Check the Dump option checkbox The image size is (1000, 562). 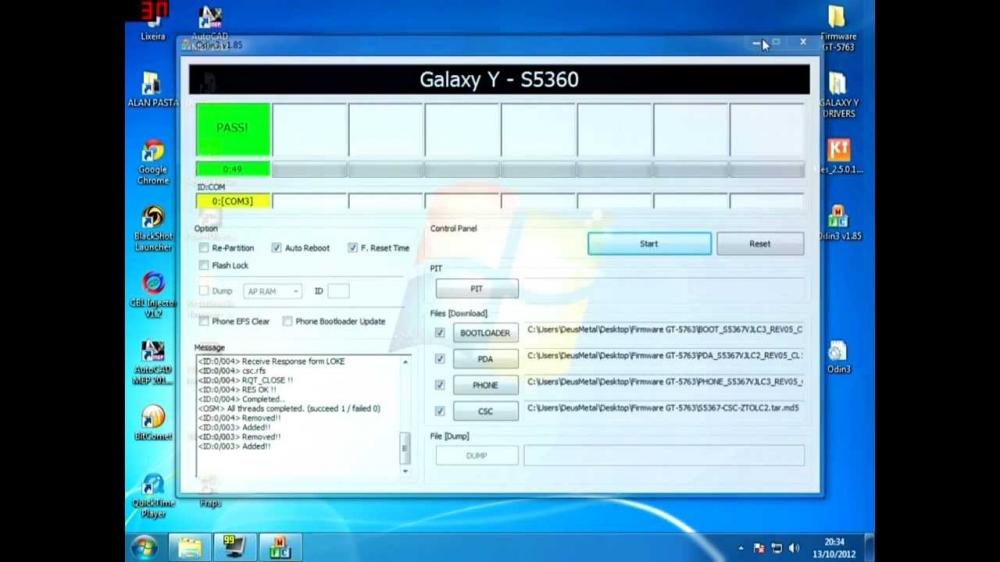tap(203, 291)
